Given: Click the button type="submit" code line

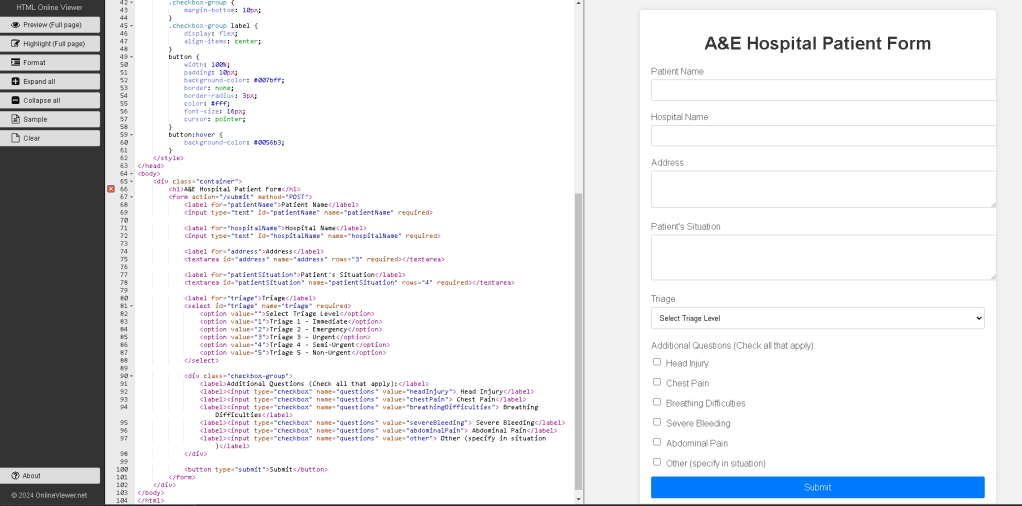Looking at the screenshot, I should click(x=256, y=469).
